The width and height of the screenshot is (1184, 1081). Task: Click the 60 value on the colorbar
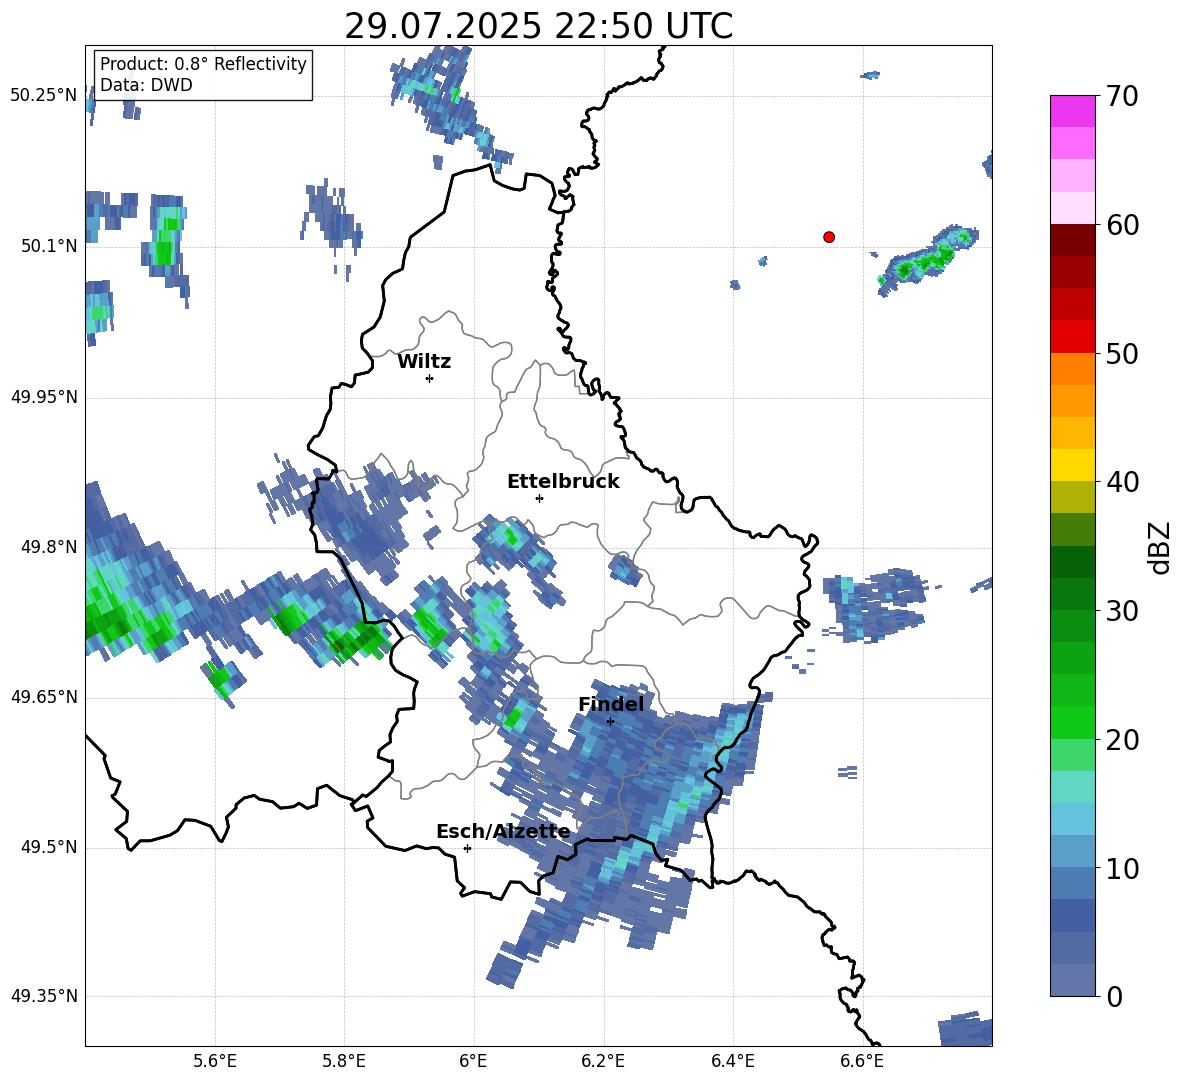(x=1122, y=225)
